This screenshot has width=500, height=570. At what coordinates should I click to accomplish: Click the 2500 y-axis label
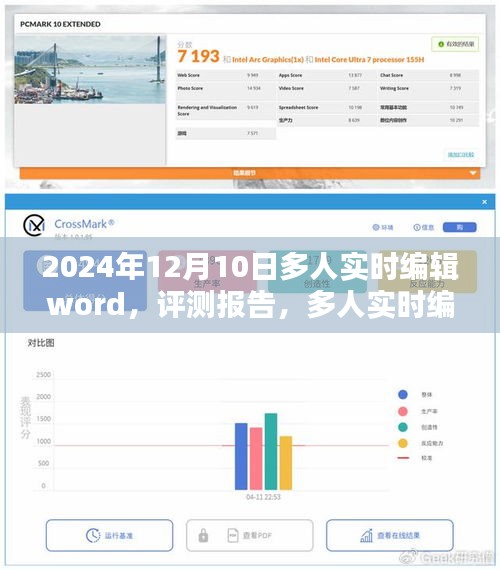43,374
